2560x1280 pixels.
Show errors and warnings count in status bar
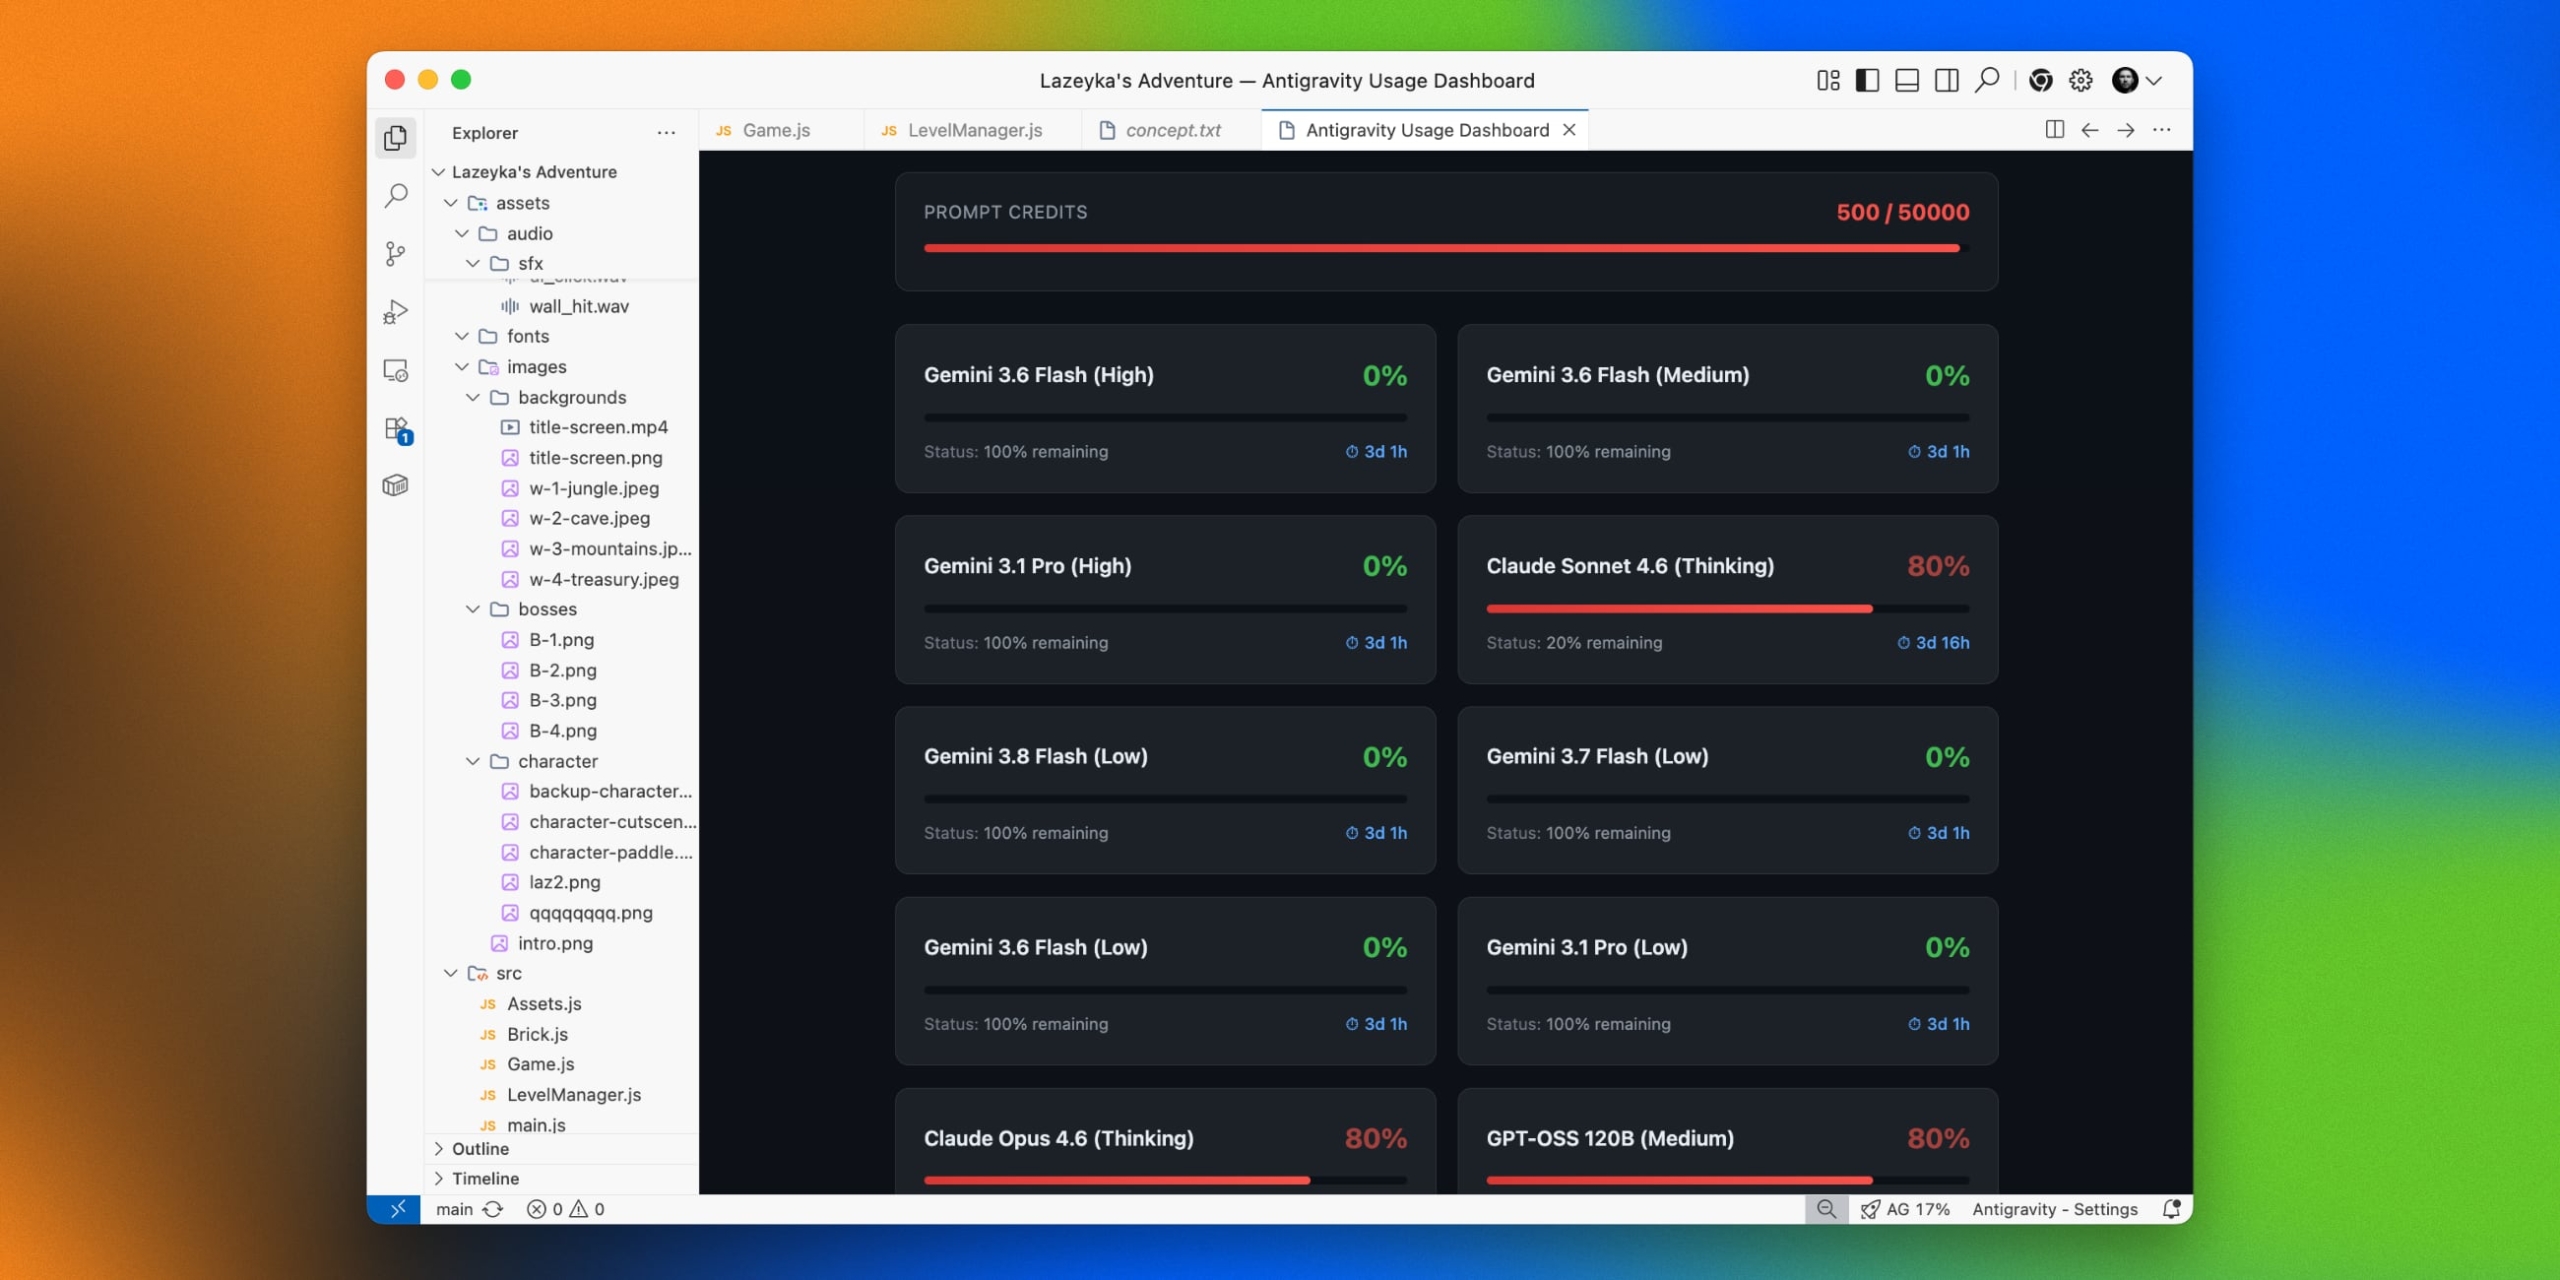pos(566,1210)
